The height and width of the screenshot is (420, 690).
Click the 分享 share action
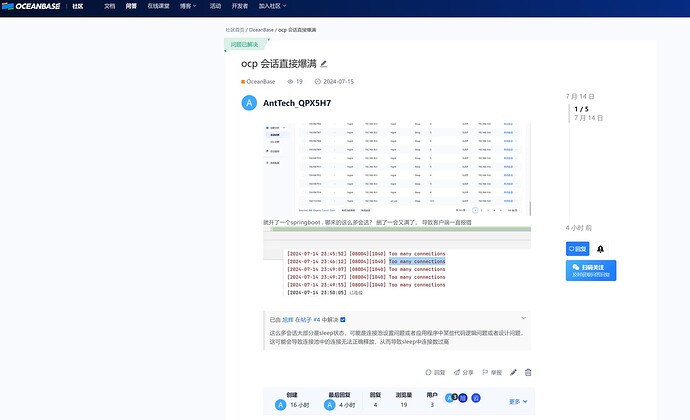coord(463,372)
